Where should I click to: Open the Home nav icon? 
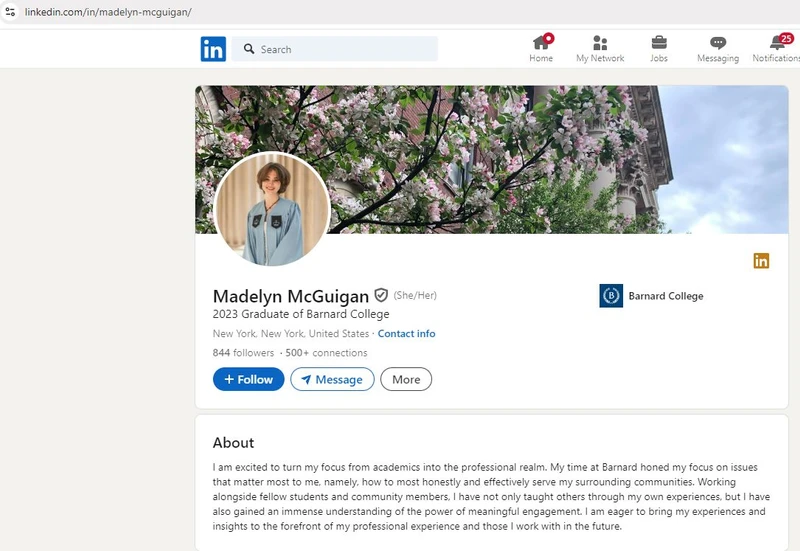click(541, 43)
